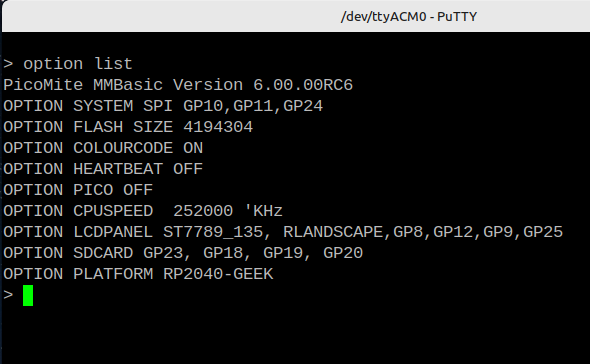Click the OPTION SYSTEM SPI line
The image size is (590, 364).
pos(163,106)
